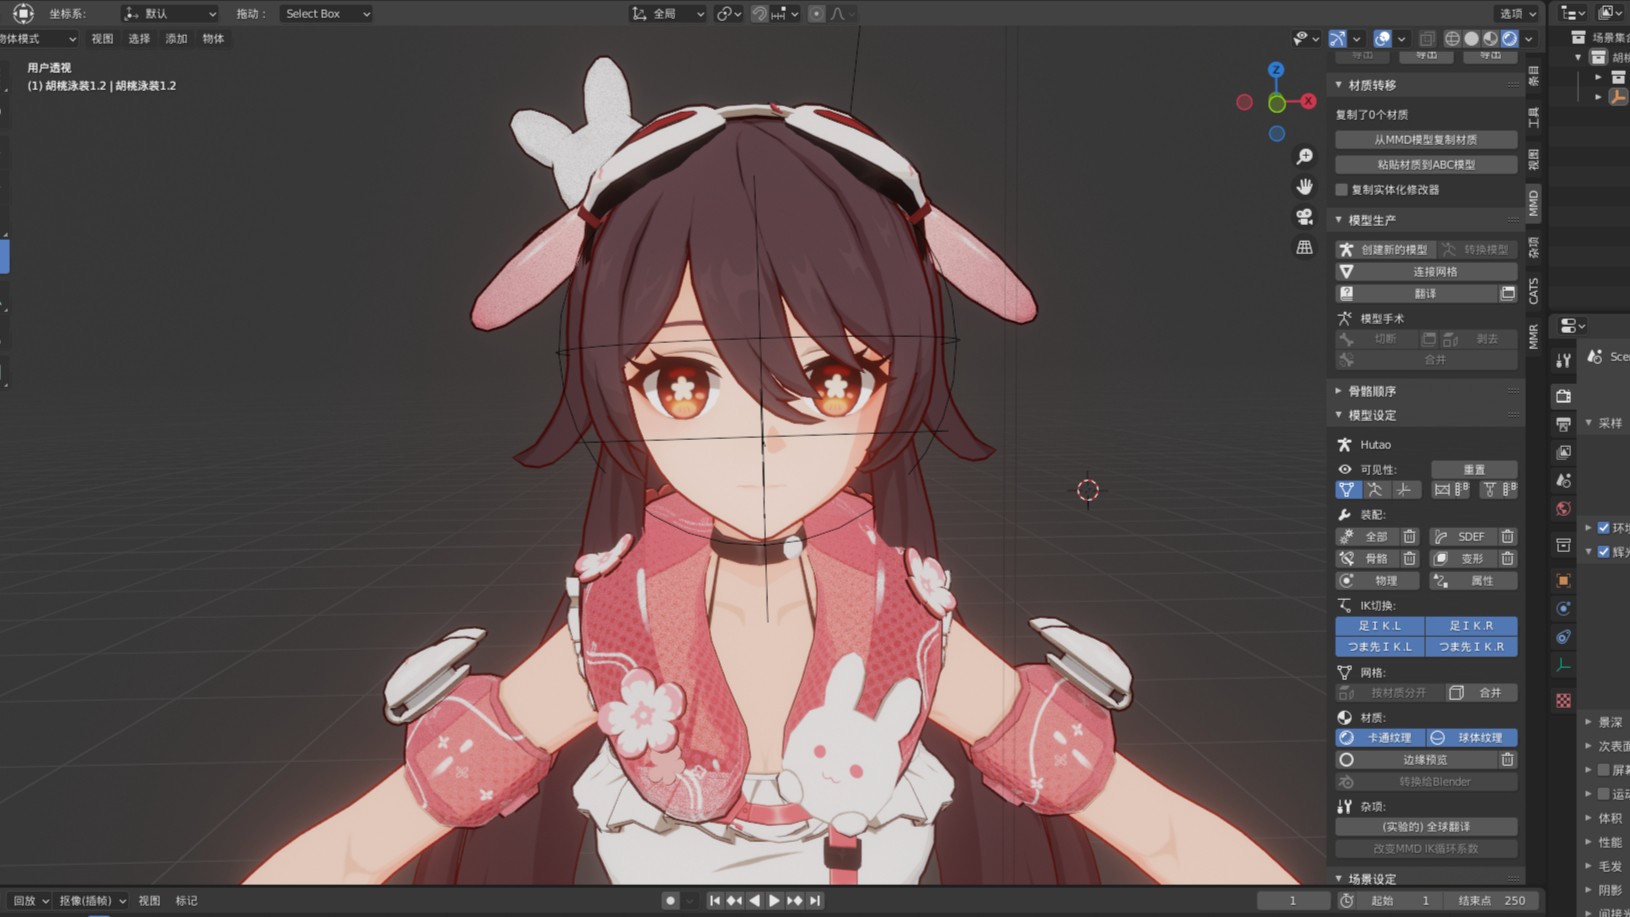The width and height of the screenshot is (1630, 917).
Task: Click the 从MMD模型复制材质 button
Action: click(1425, 140)
